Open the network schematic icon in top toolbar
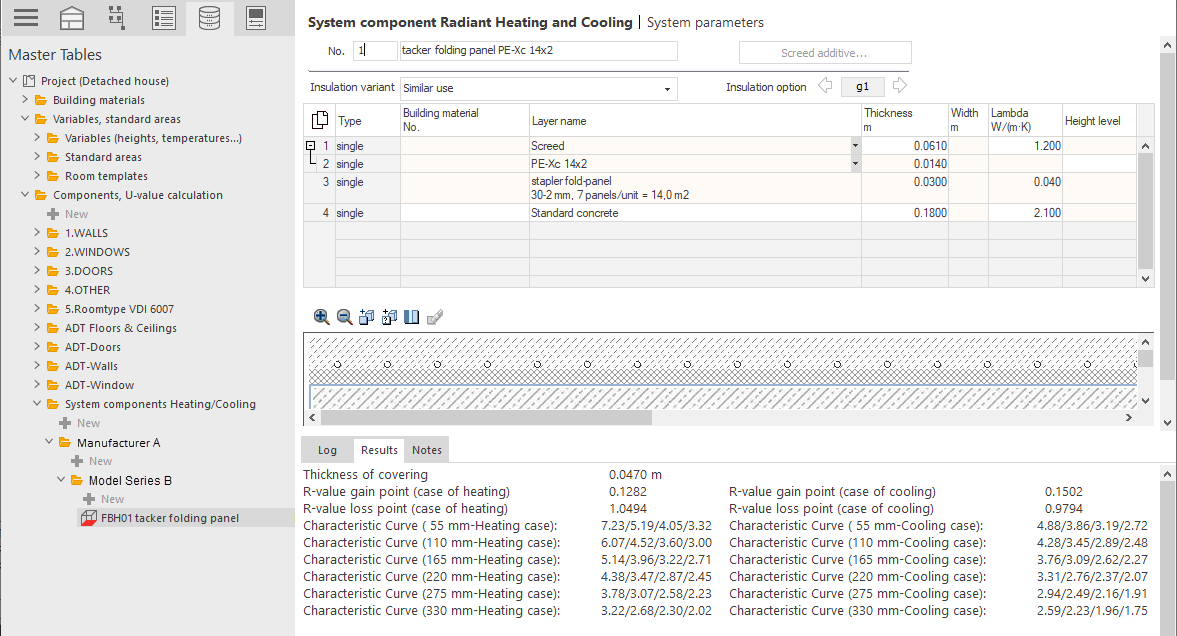Screen dimensions: 1177x636 117,18
